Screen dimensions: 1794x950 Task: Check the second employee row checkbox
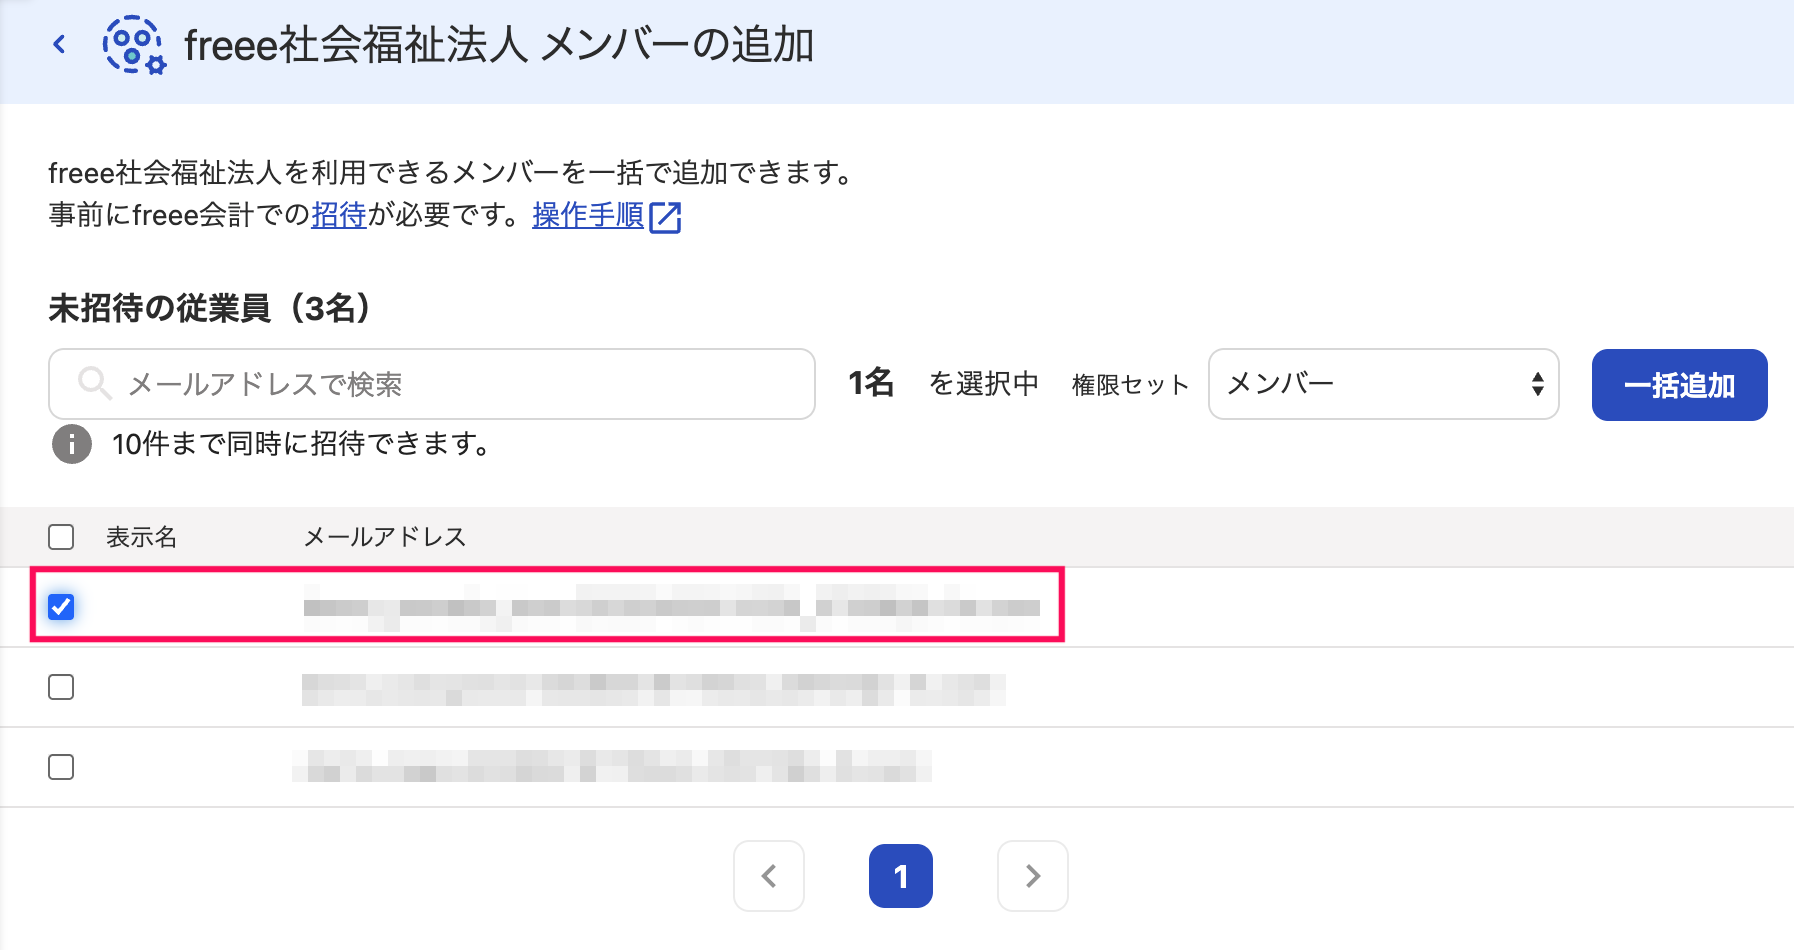[61, 687]
